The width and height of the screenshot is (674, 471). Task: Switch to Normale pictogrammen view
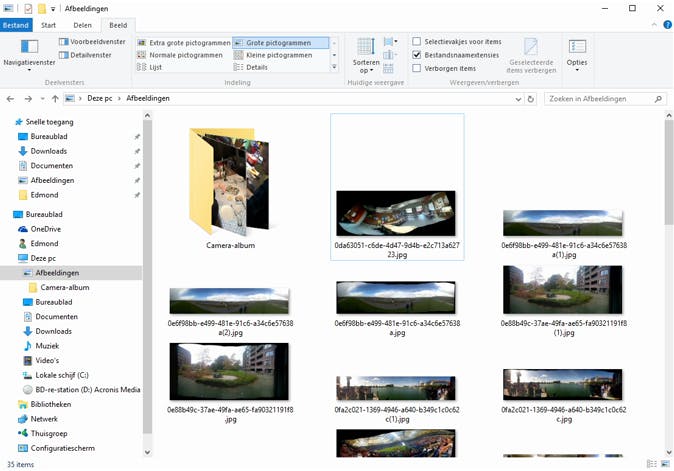pyautogui.click(x=180, y=55)
